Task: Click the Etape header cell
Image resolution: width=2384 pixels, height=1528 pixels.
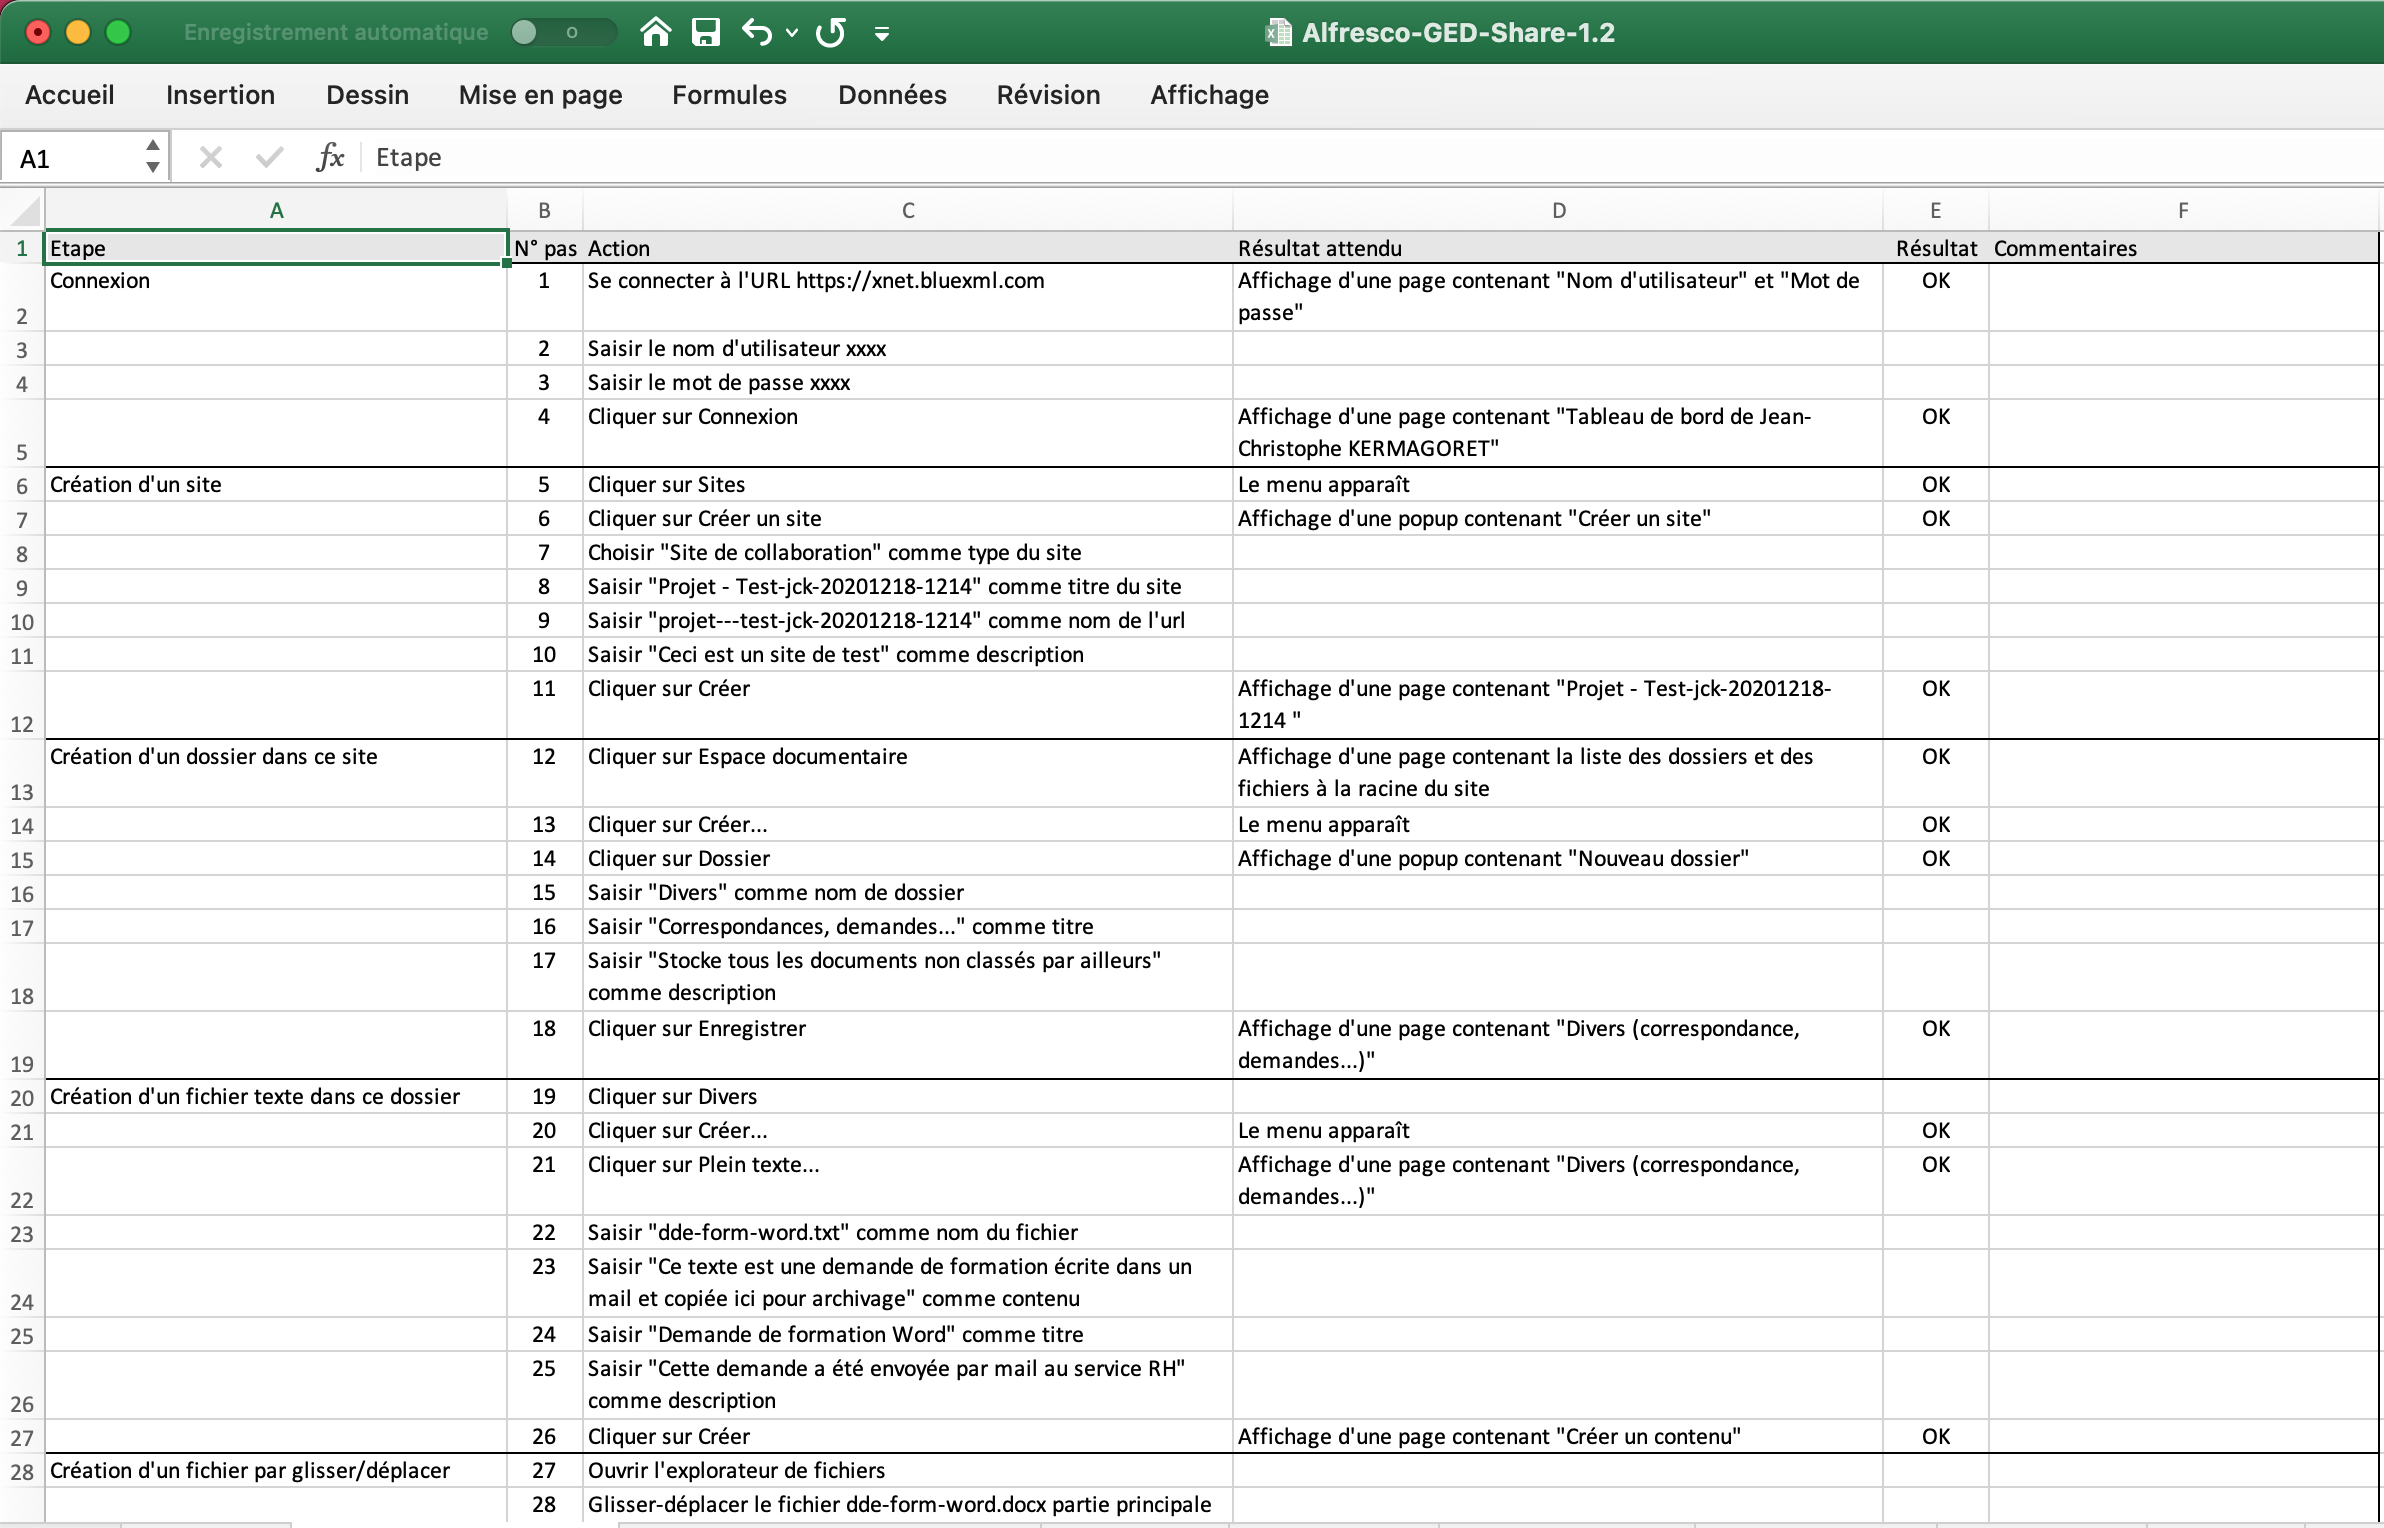Action: [x=277, y=248]
